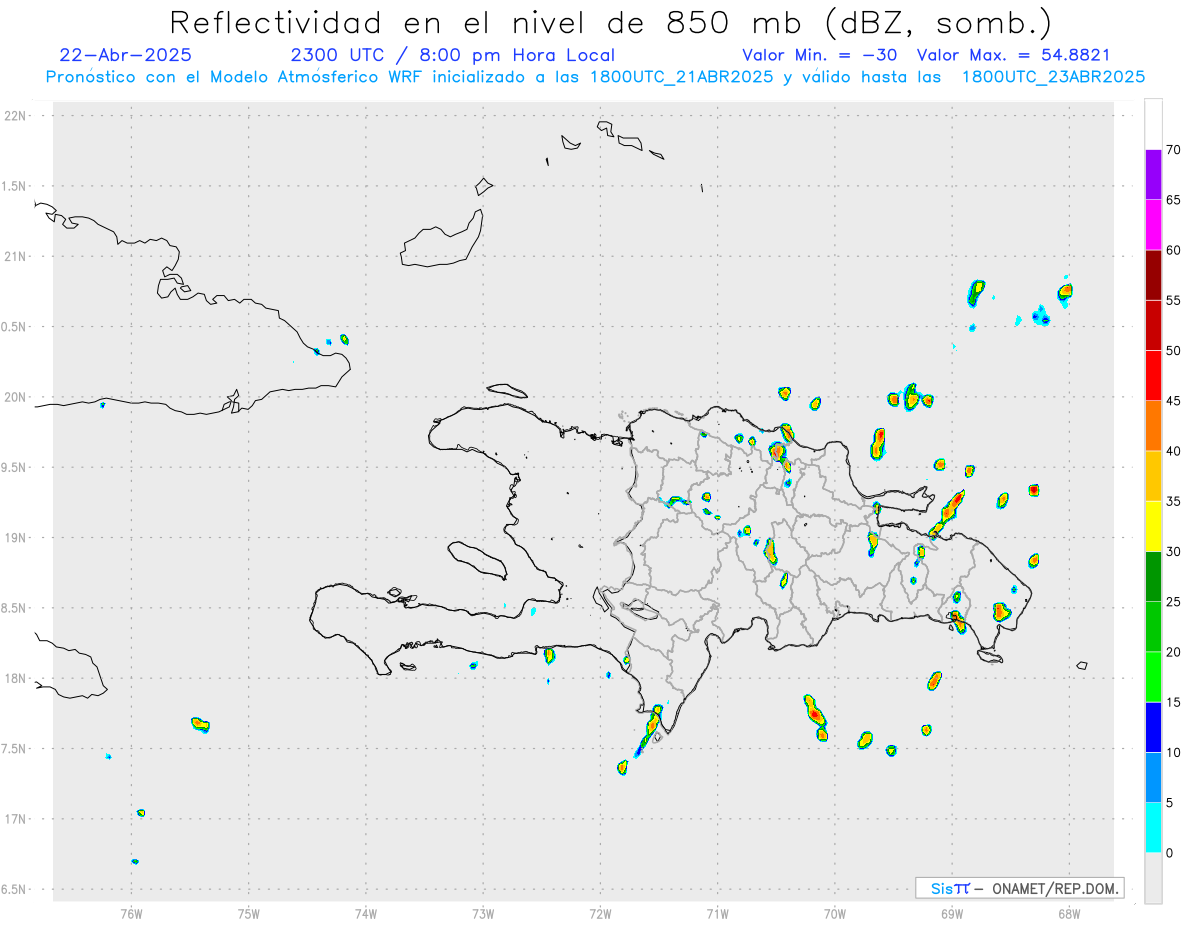Screen dimensions: 1200x927
Task: Click the 'SisTT - ONAMET/REP.DOM.' credit box
Action: 1020,888
